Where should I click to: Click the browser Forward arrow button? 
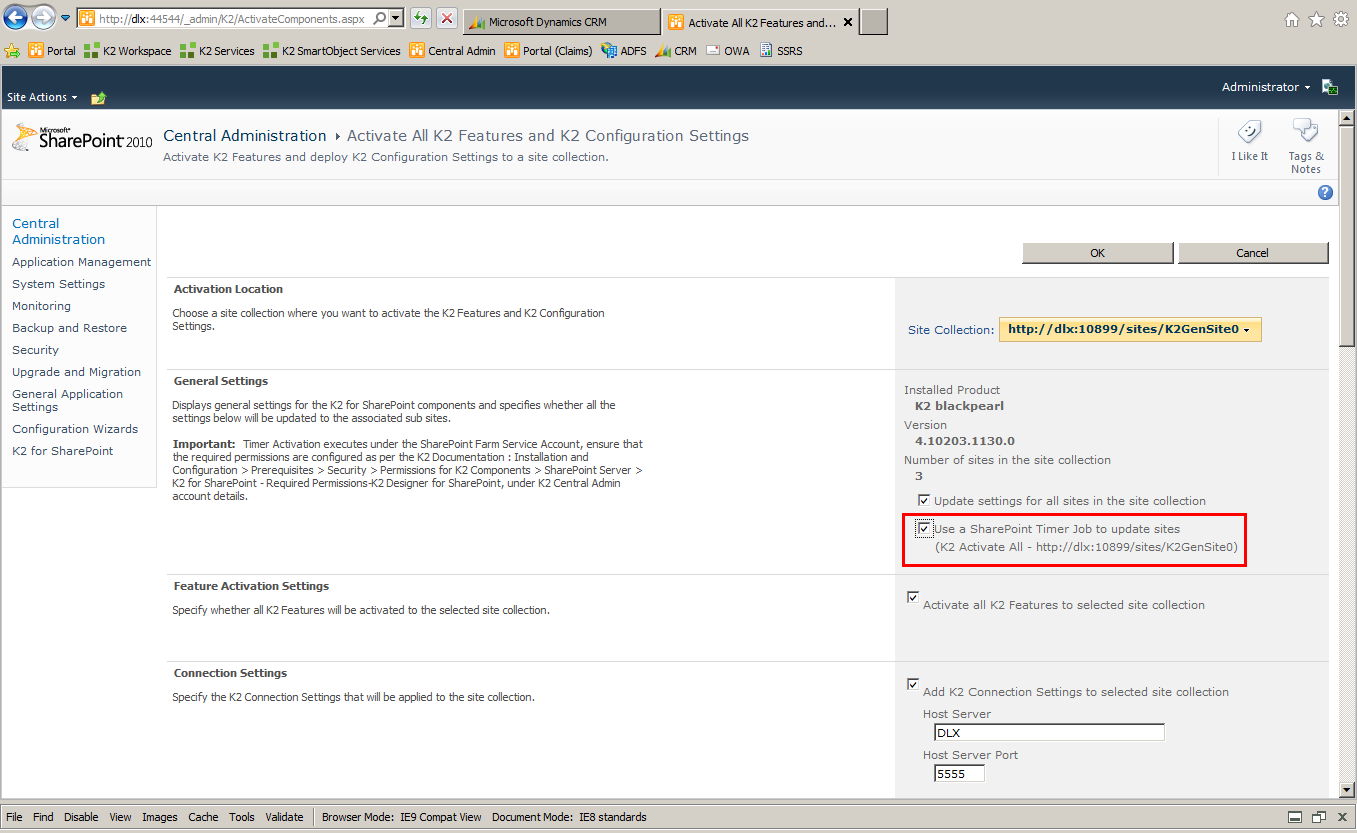(x=43, y=18)
